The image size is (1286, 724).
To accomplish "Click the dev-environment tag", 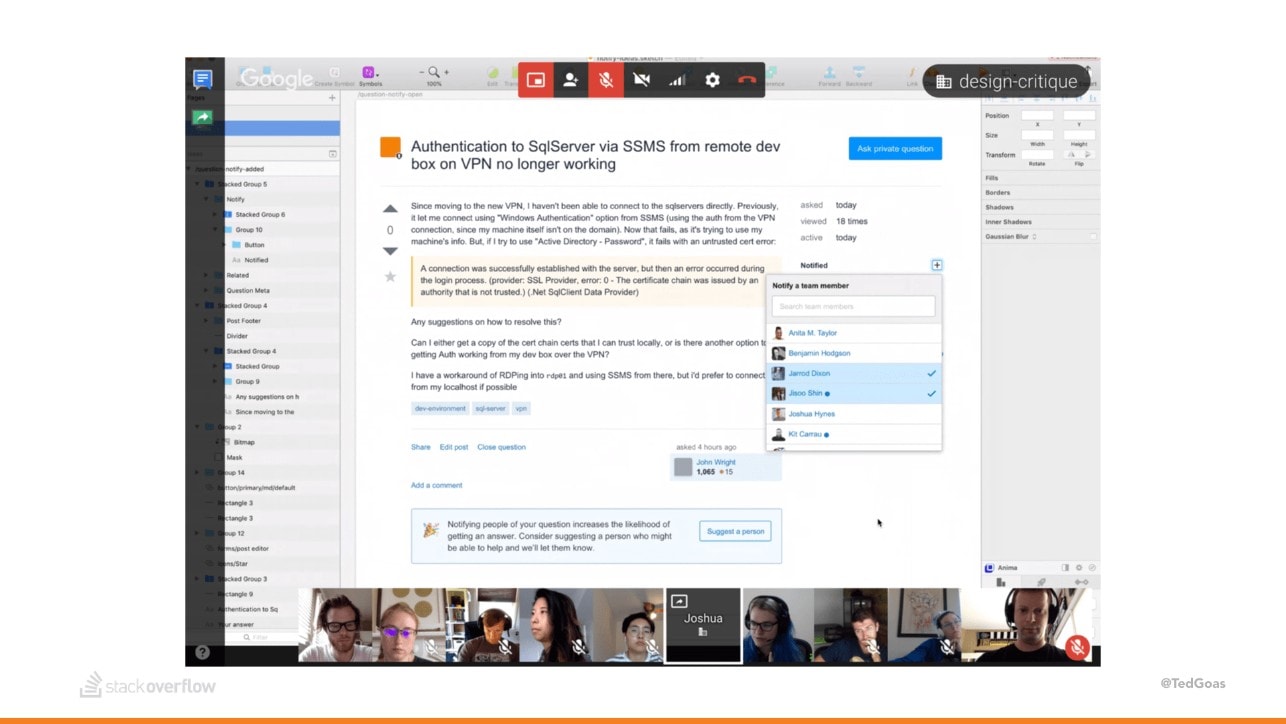I will pyautogui.click(x=441, y=408).
